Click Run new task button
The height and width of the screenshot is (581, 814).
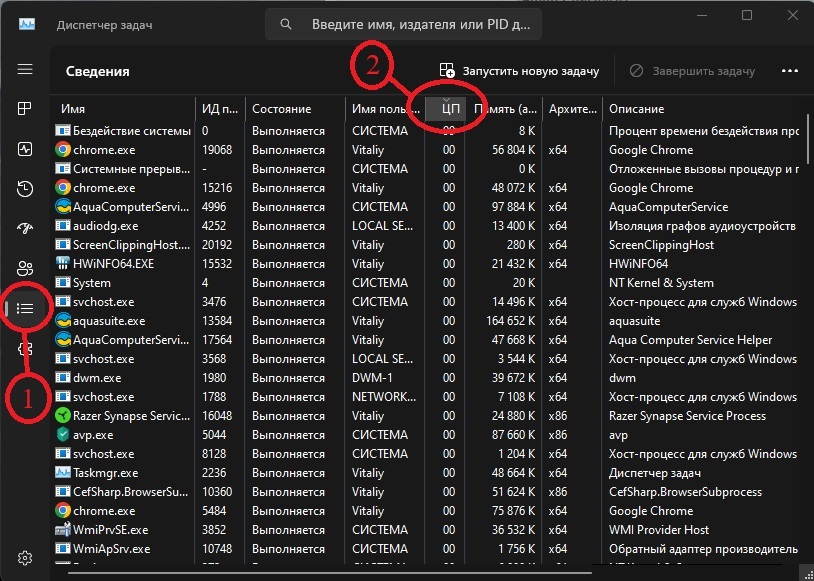click(x=519, y=71)
